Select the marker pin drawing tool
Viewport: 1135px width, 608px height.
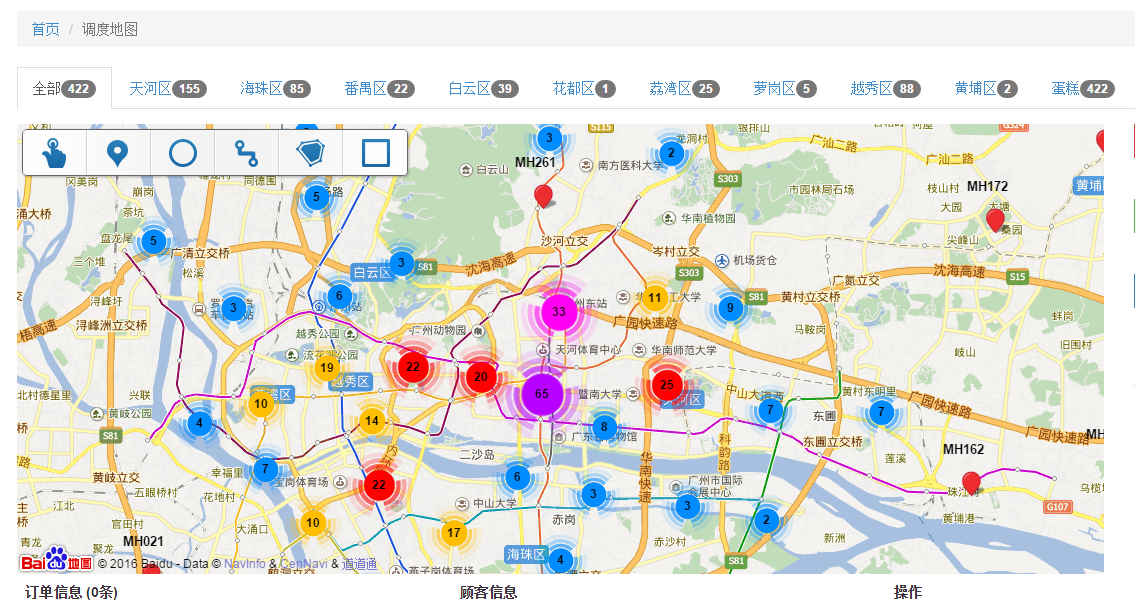[x=118, y=153]
